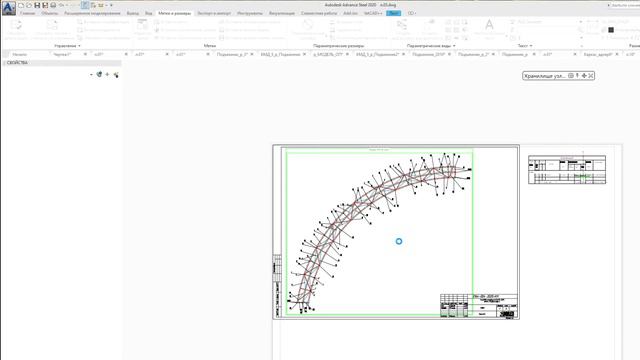Open the highlighted blue Лист ribbon tab

point(394,13)
